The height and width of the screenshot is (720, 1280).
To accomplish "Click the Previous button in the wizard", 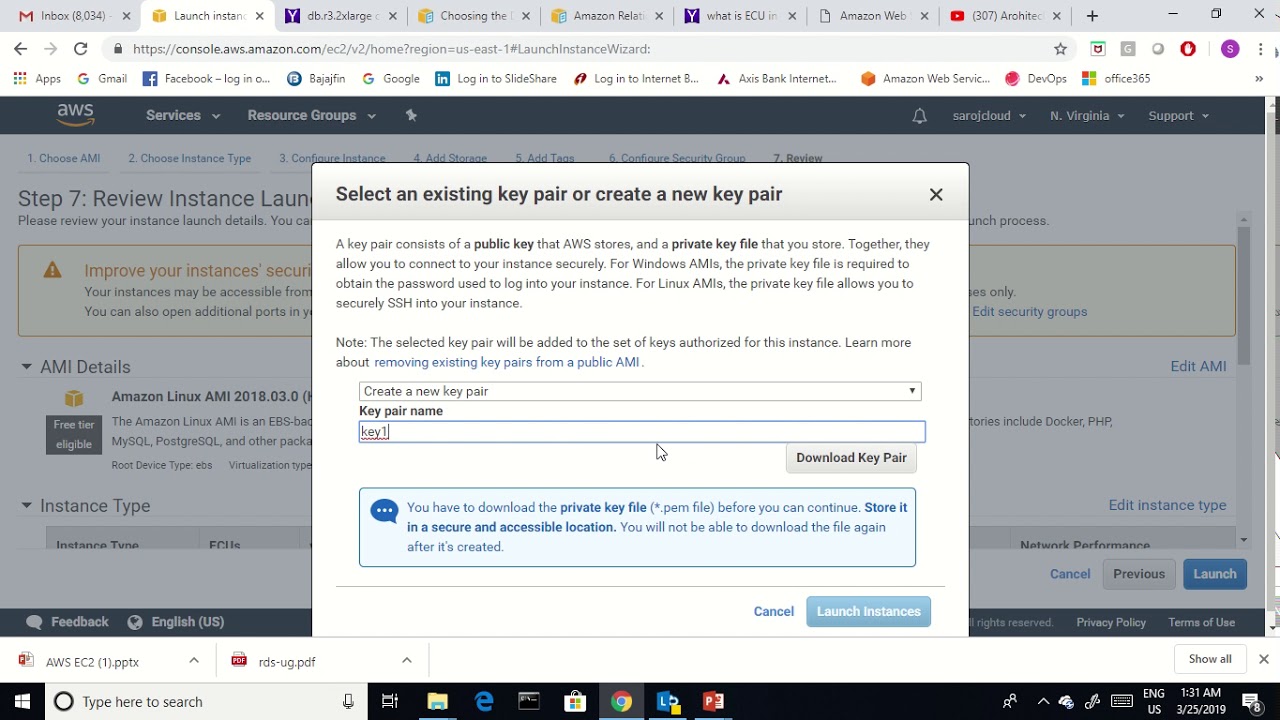I will [x=1139, y=574].
